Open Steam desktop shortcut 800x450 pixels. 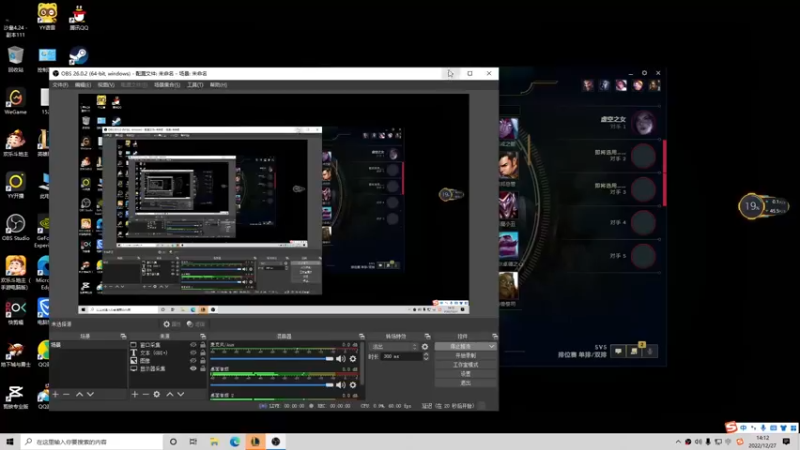click(x=78, y=56)
